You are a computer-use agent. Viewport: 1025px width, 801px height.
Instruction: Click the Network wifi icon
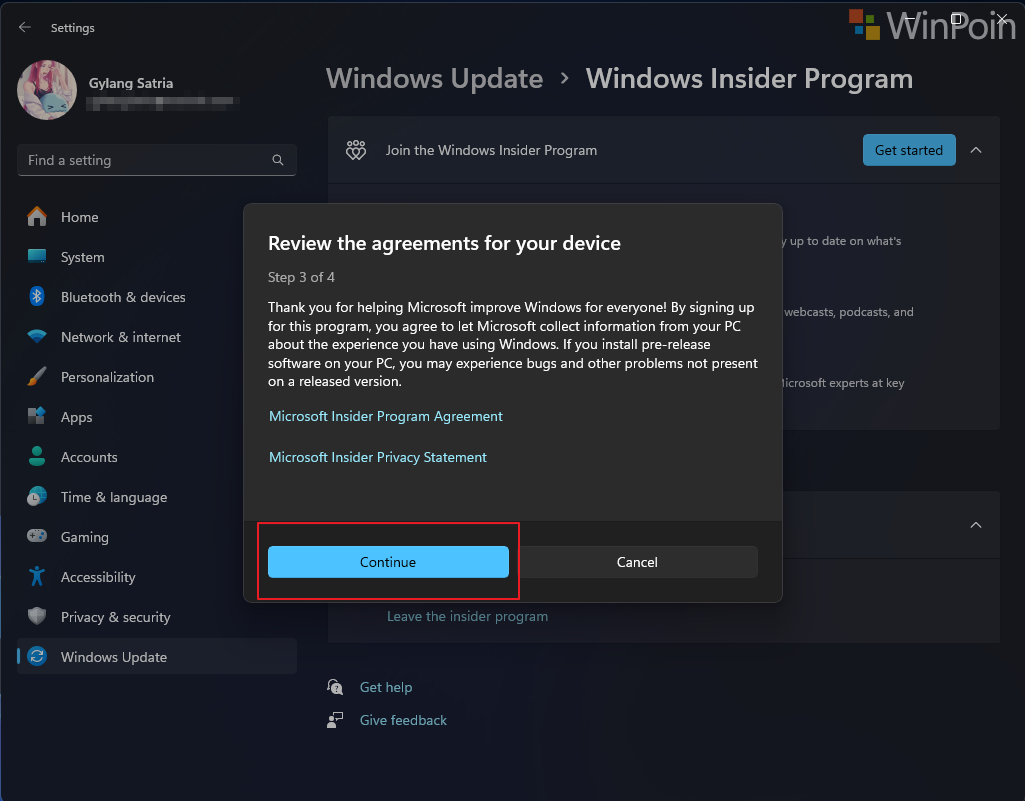[37, 337]
